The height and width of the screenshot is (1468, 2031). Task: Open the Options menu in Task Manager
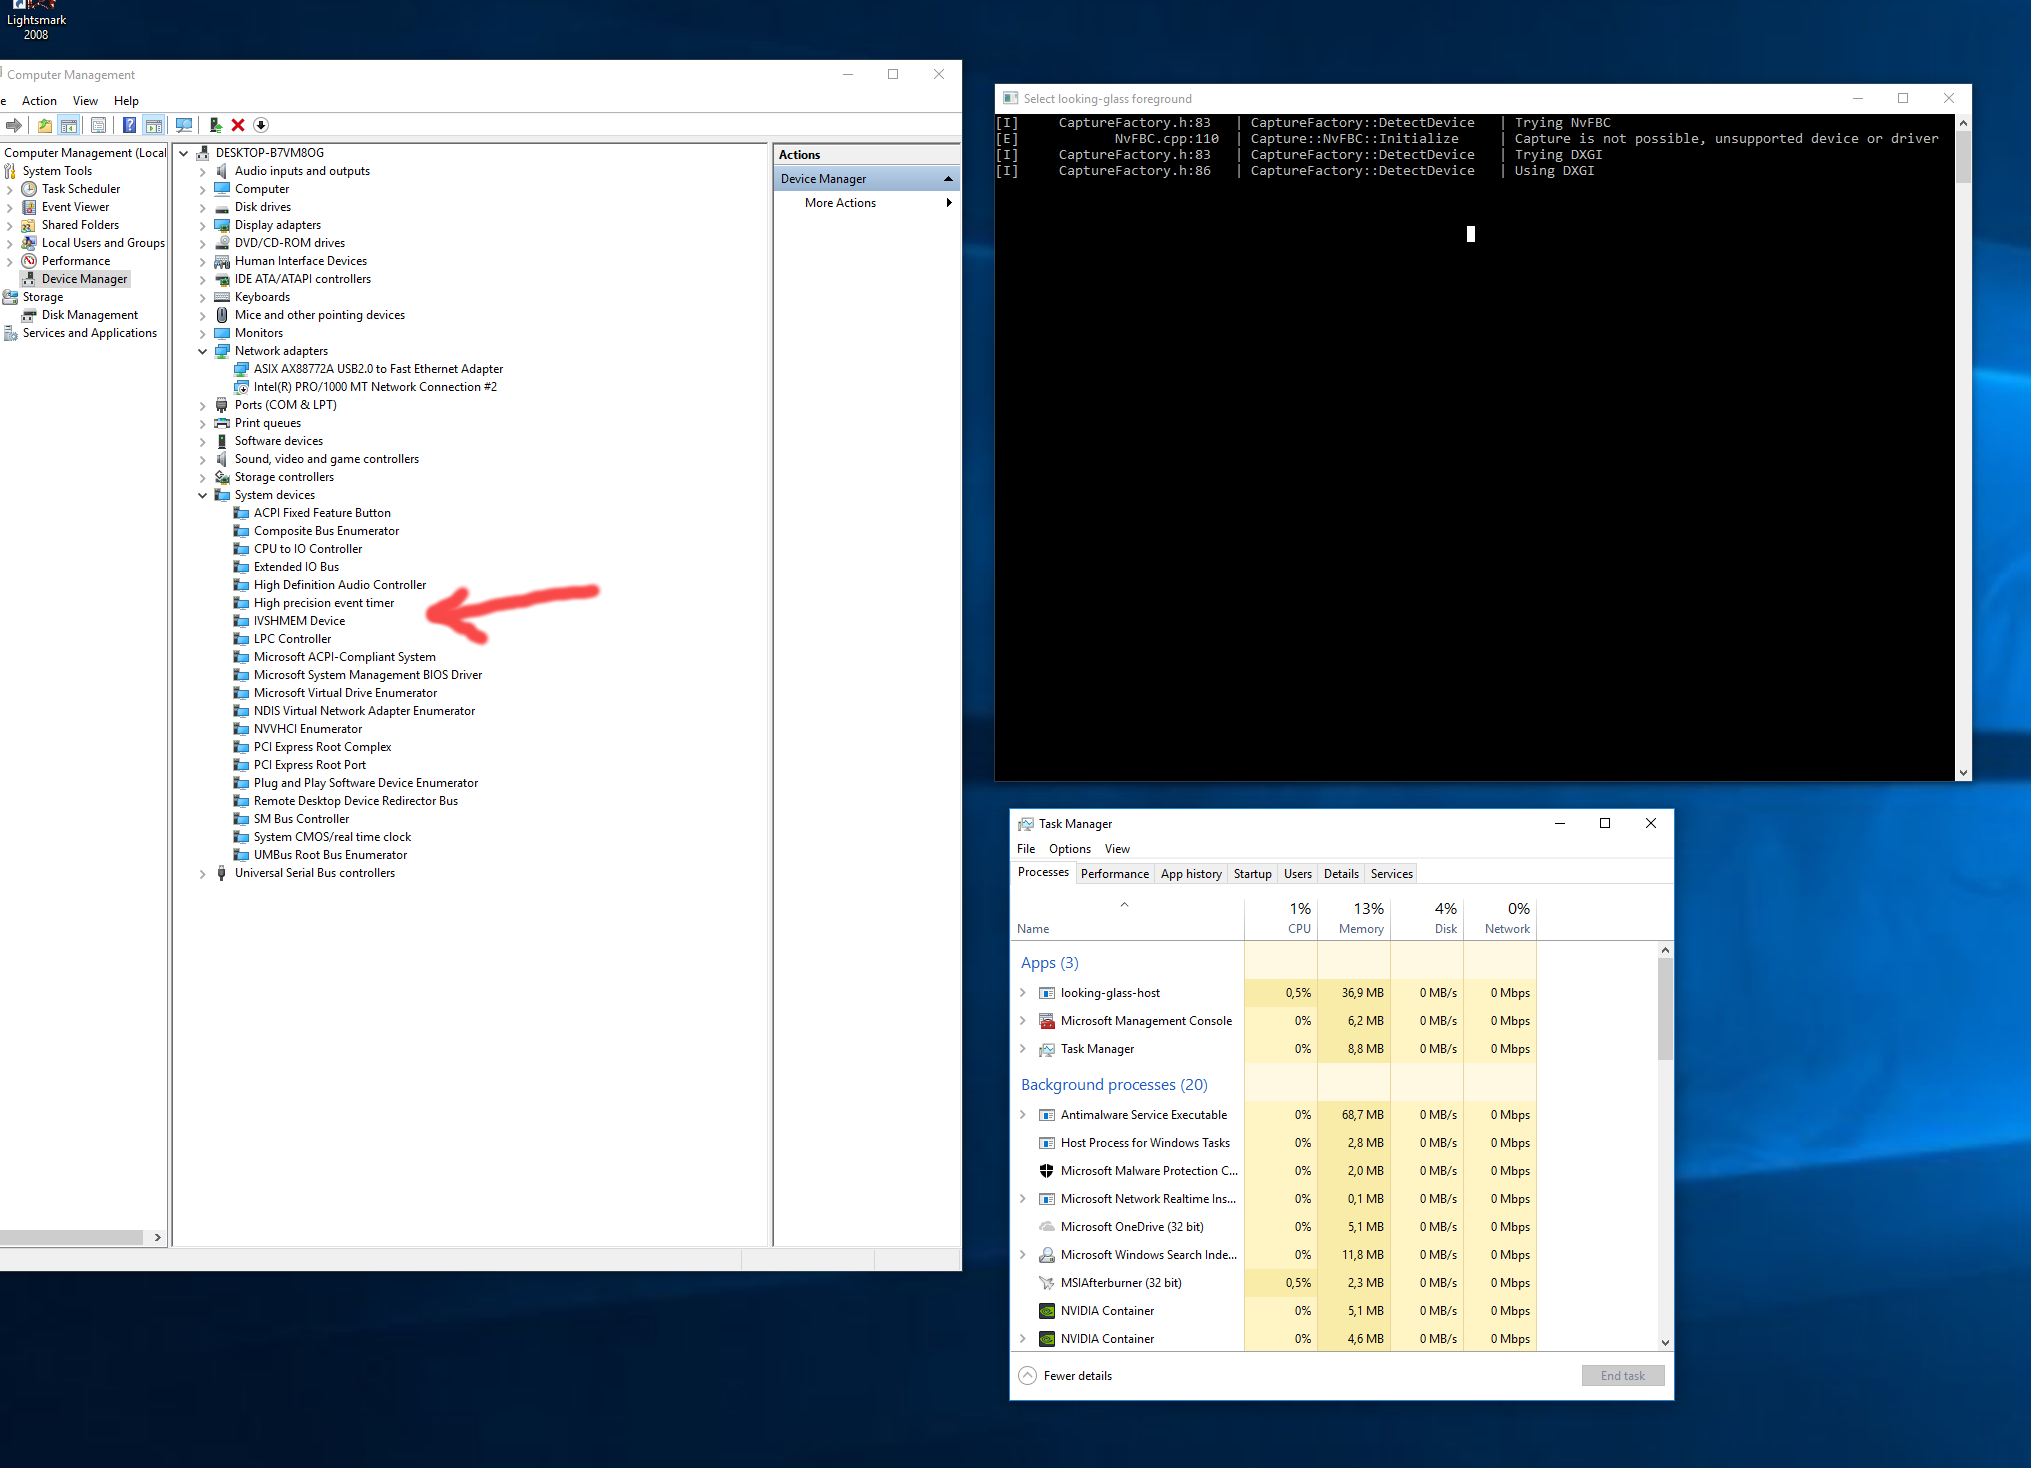1069,849
